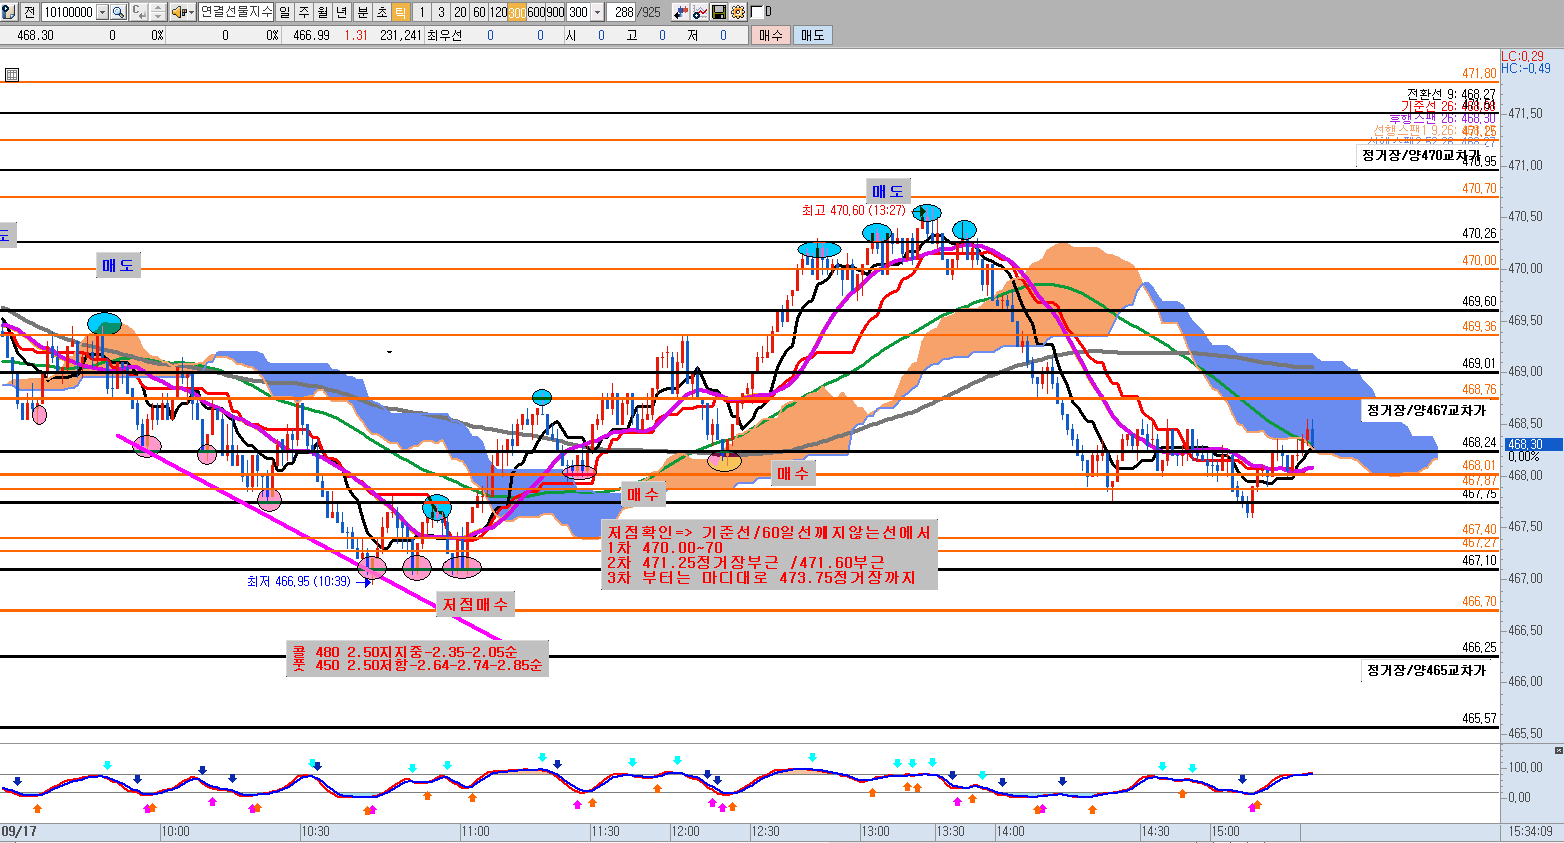Image resolution: width=1564 pixels, height=843 pixels.
Task: Click the leftmost toolbar icon in top-left corner
Action: tap(9, 12)
